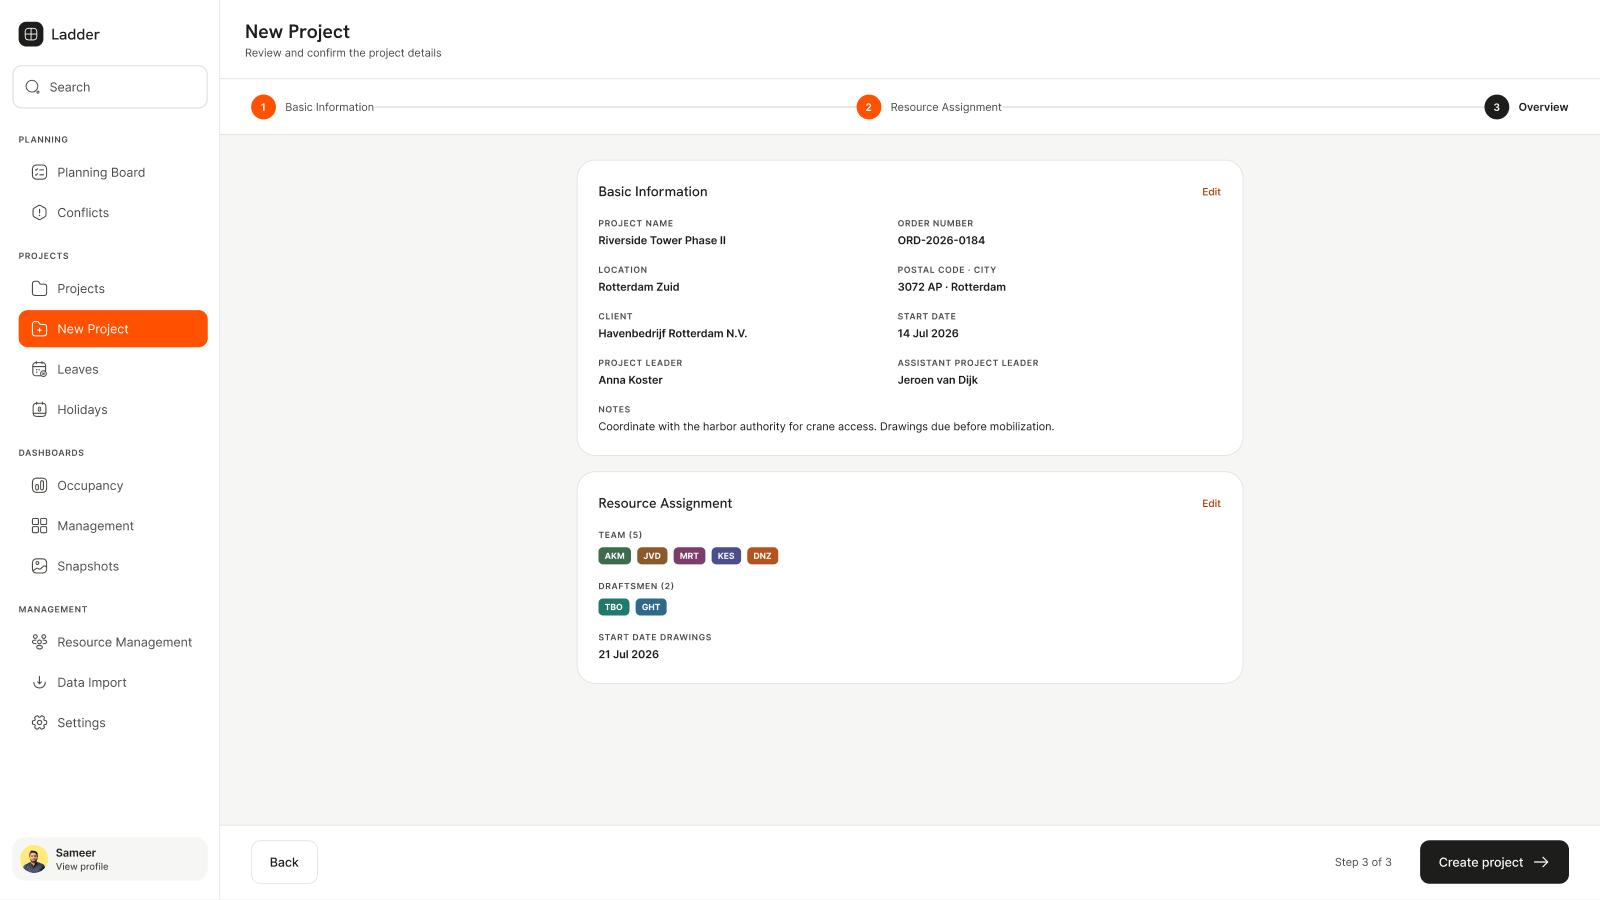The image size is (1600, 900).
Task: Click the New Project folder-plus icon
Action: [x=40, y=329]
